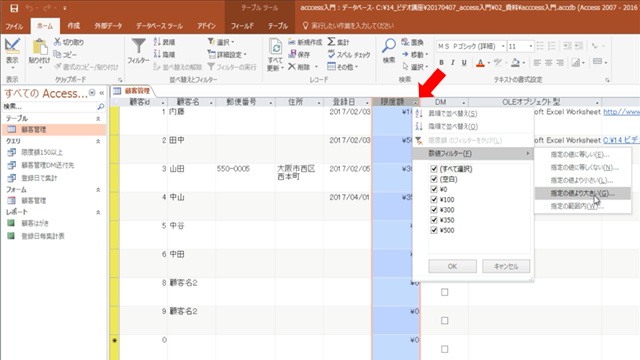This screenshot has height=360, width=640.
Task: Uncheck ¥0 filter checkbox
Action: click(x=434, y=189)
